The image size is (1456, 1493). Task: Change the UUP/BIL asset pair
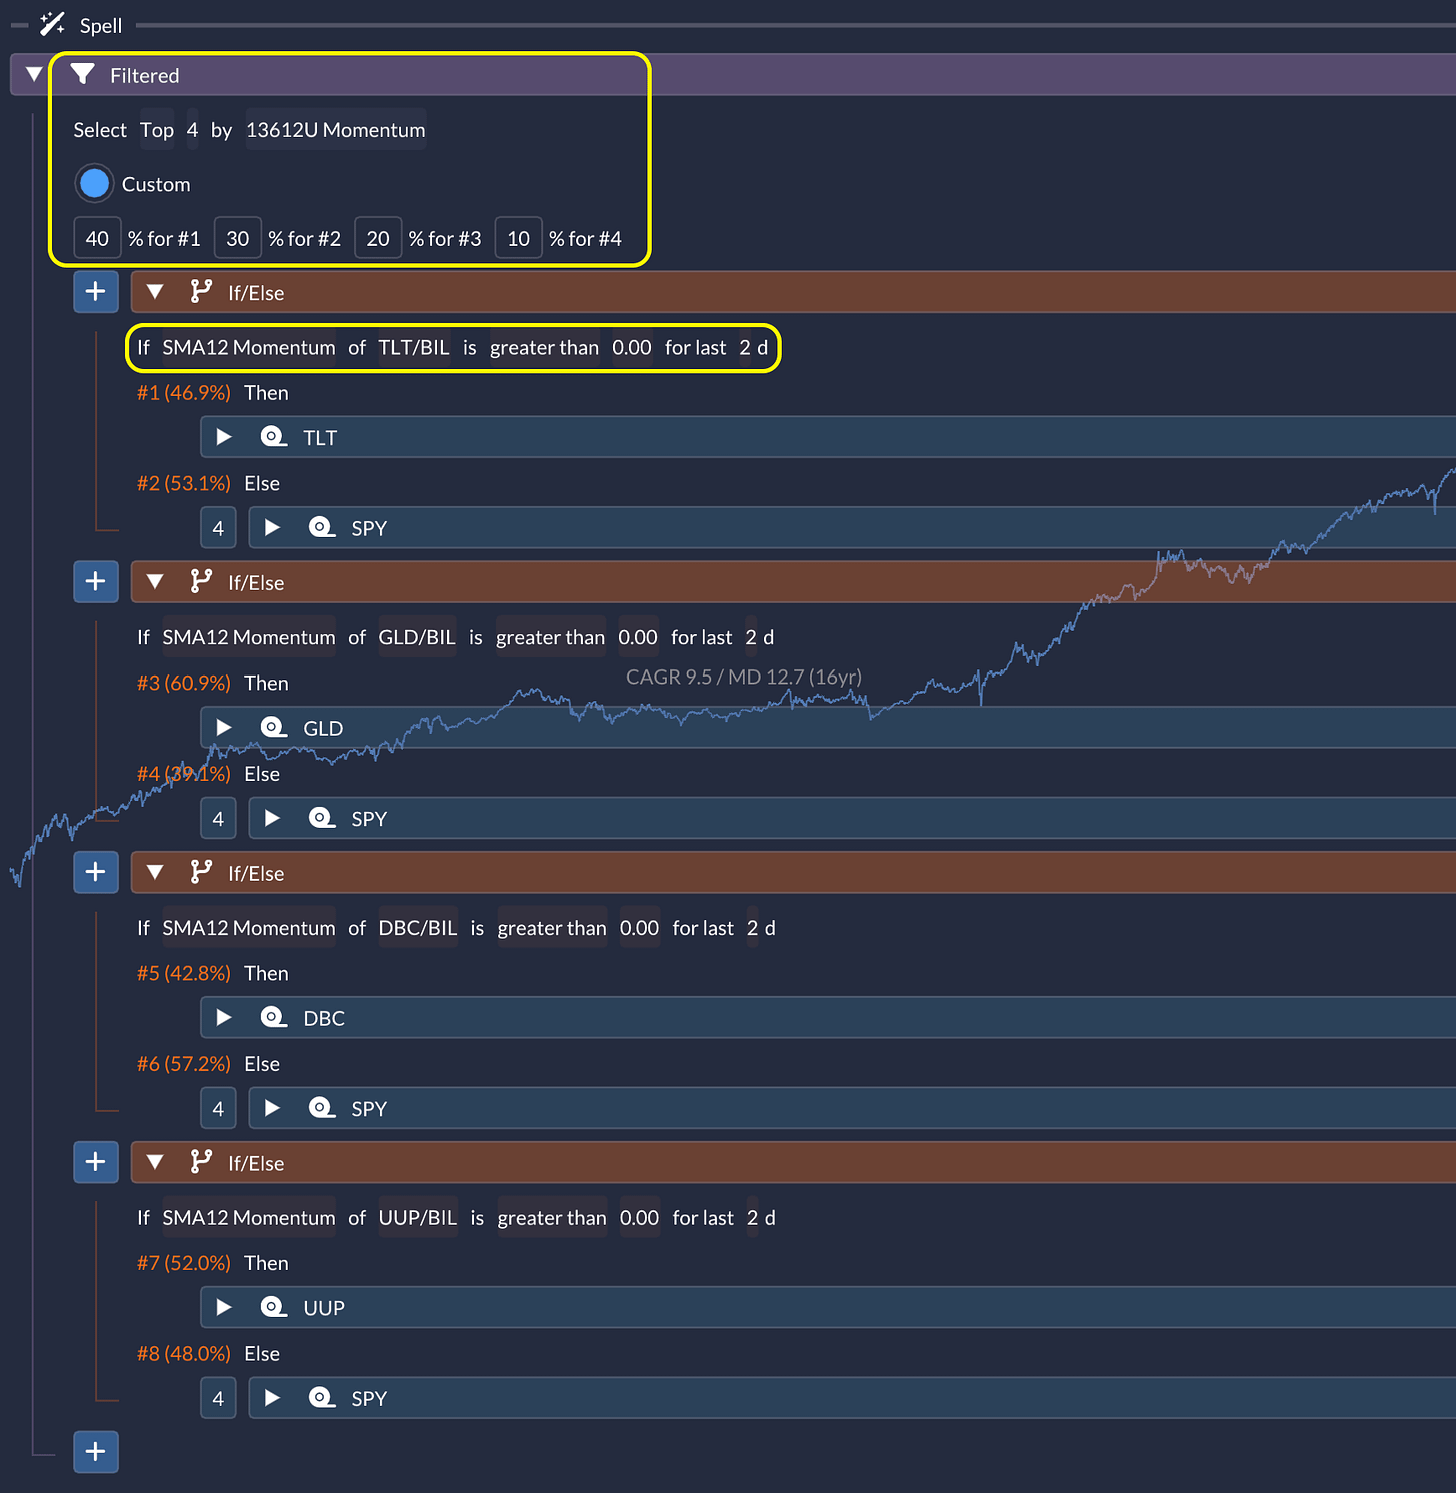click(418, 1218)
